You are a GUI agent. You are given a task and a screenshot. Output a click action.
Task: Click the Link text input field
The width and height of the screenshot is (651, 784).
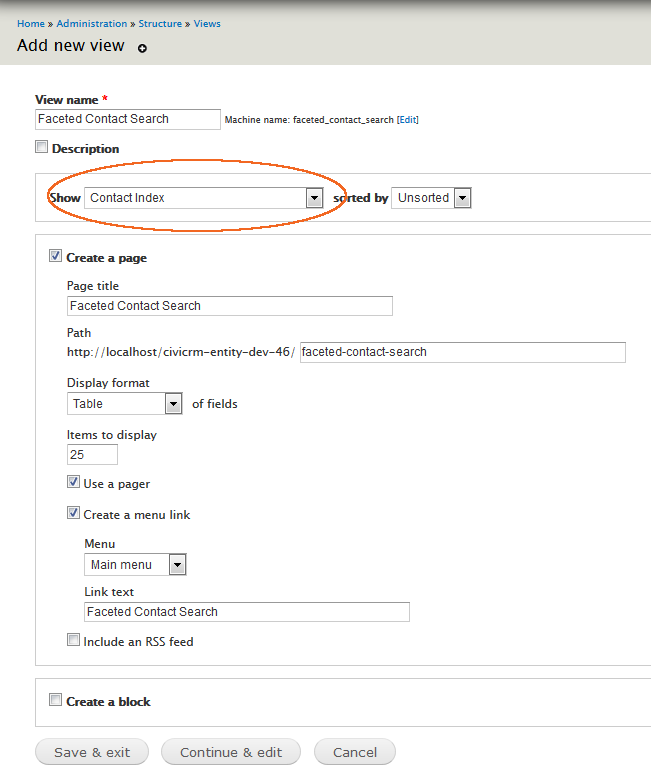(x=247, y=612)
